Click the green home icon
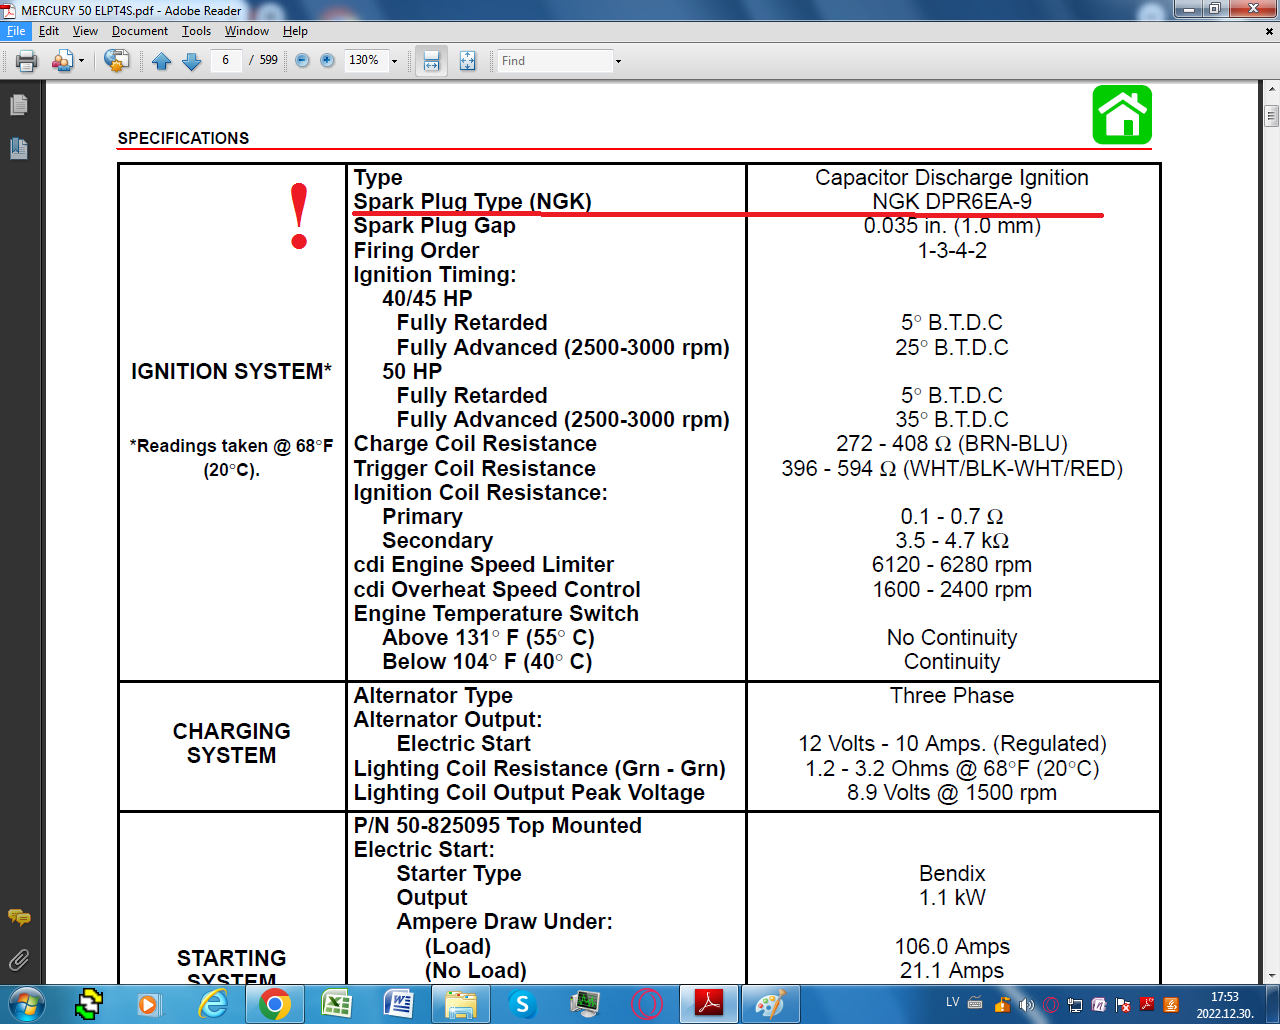This screenshot has width=1280, height=1030. tap(1122, 115)
